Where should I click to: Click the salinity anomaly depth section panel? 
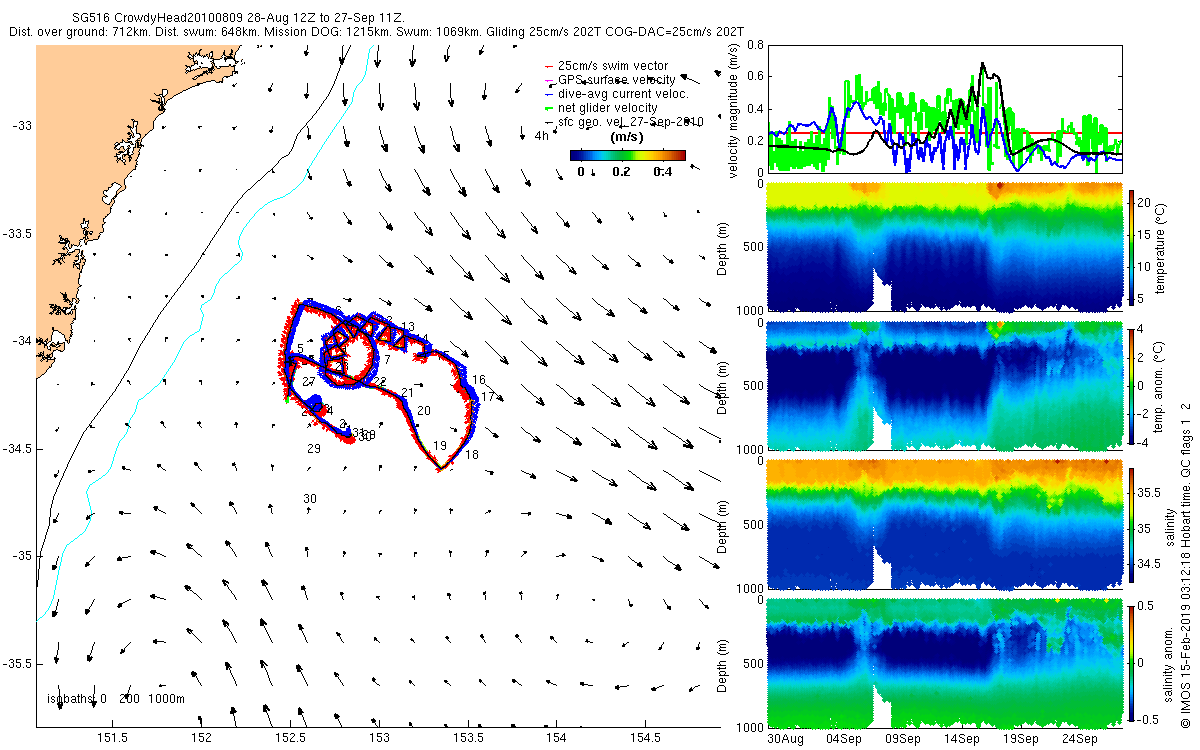[x=944, y=663]
